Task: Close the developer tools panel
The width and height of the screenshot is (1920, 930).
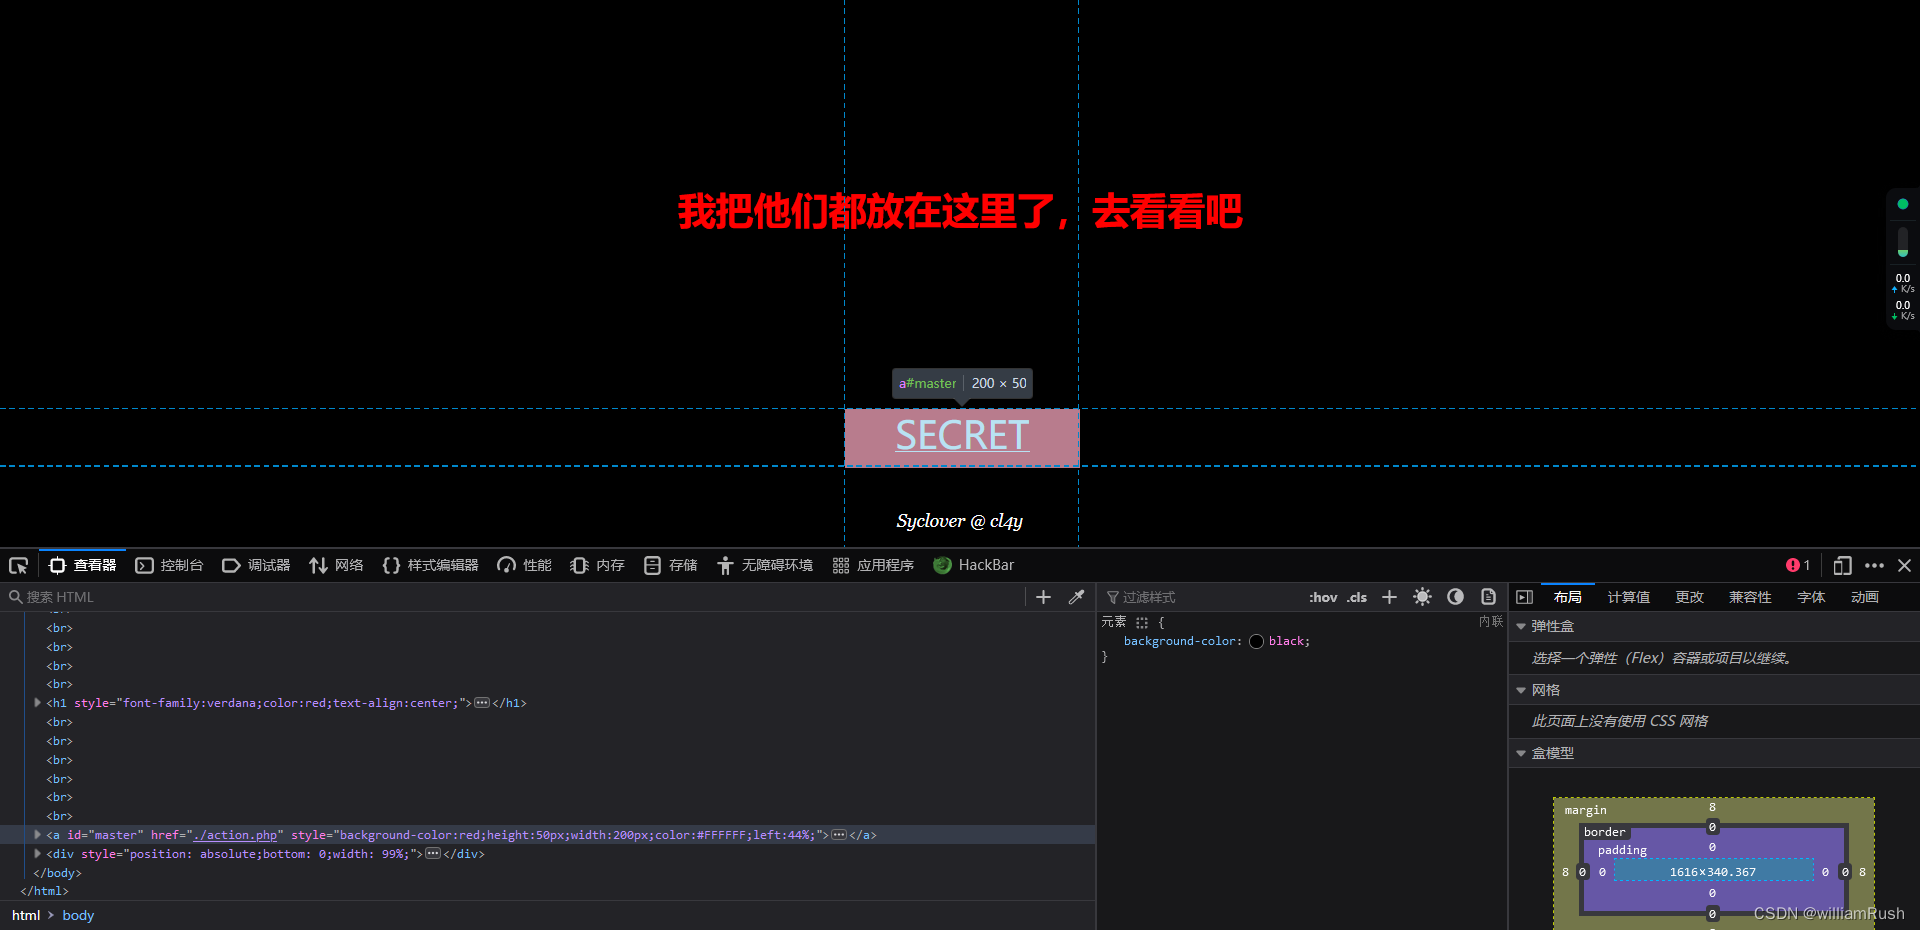Action: [1905, 566]
